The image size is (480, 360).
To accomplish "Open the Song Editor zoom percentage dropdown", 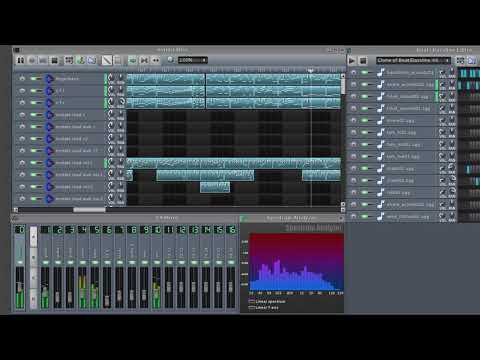I will tap(193, 60).
